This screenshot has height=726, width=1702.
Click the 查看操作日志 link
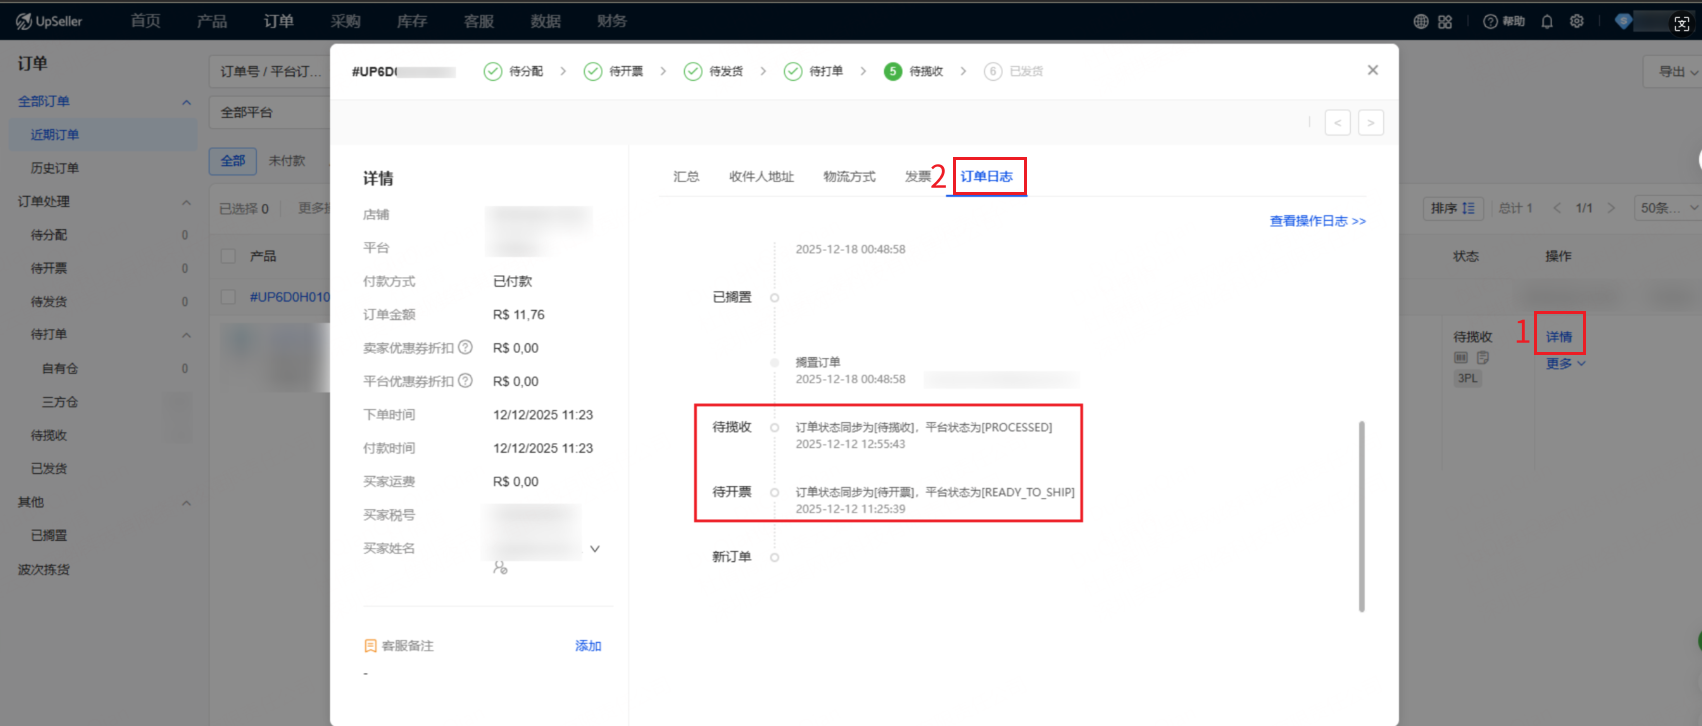tap(1317, 221)
